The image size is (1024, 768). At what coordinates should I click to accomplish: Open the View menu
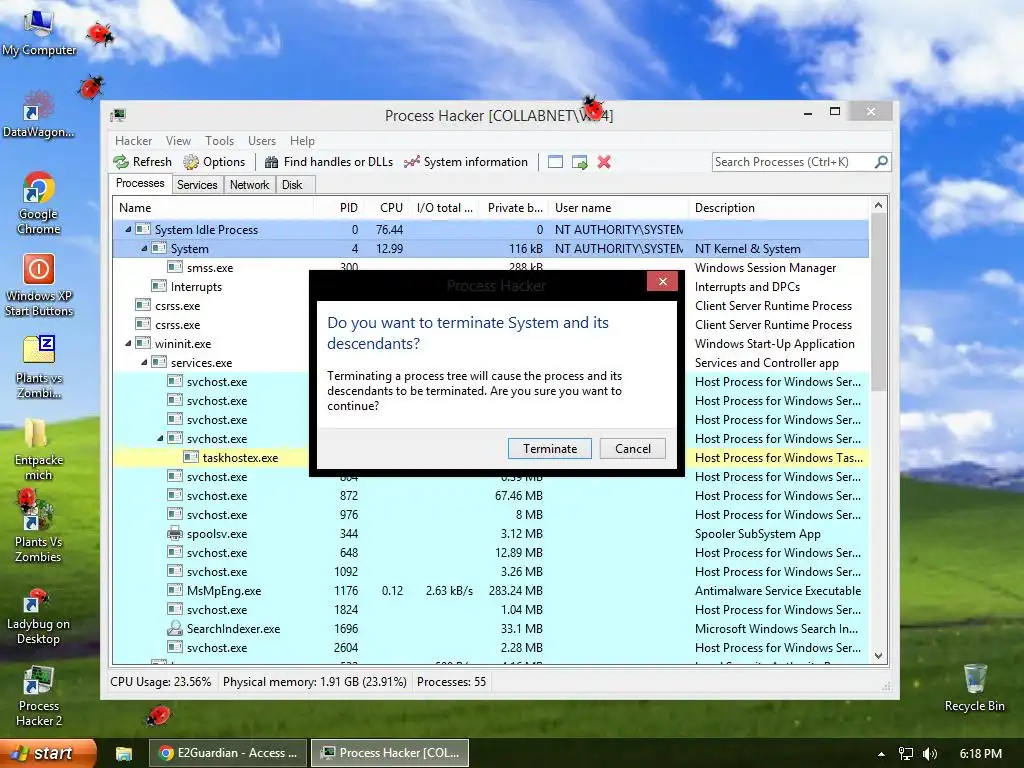click(x=178, y=140)
